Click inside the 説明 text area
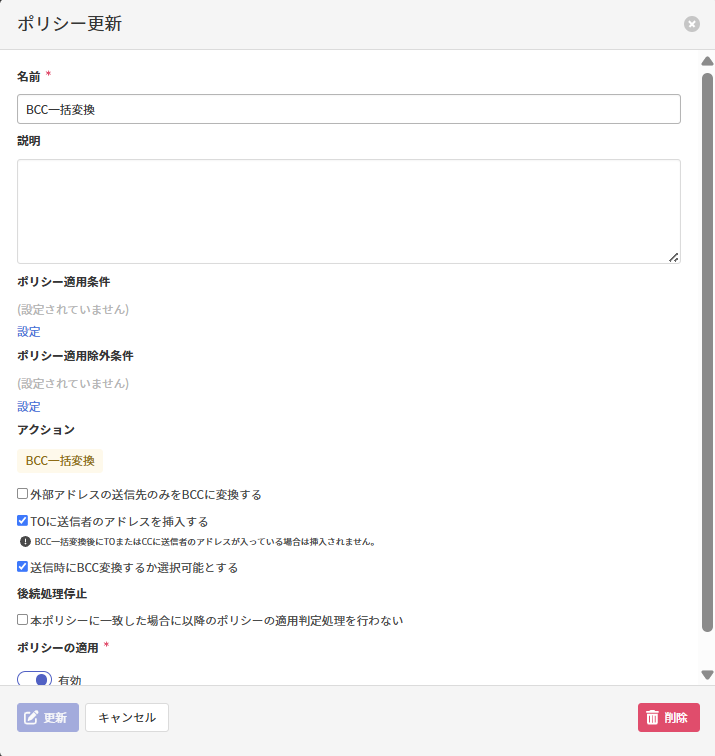This screenshot has width=715, height=756. [349, 211]
